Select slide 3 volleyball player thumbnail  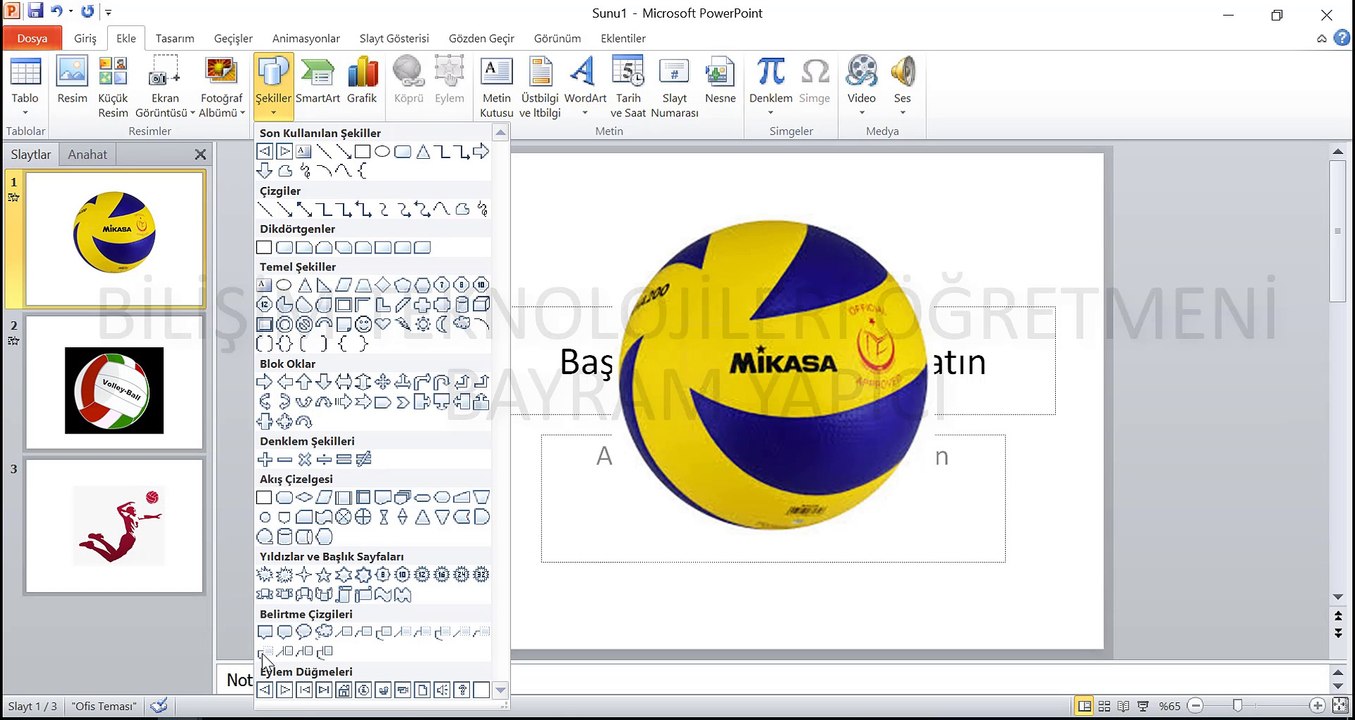[114, 526]
